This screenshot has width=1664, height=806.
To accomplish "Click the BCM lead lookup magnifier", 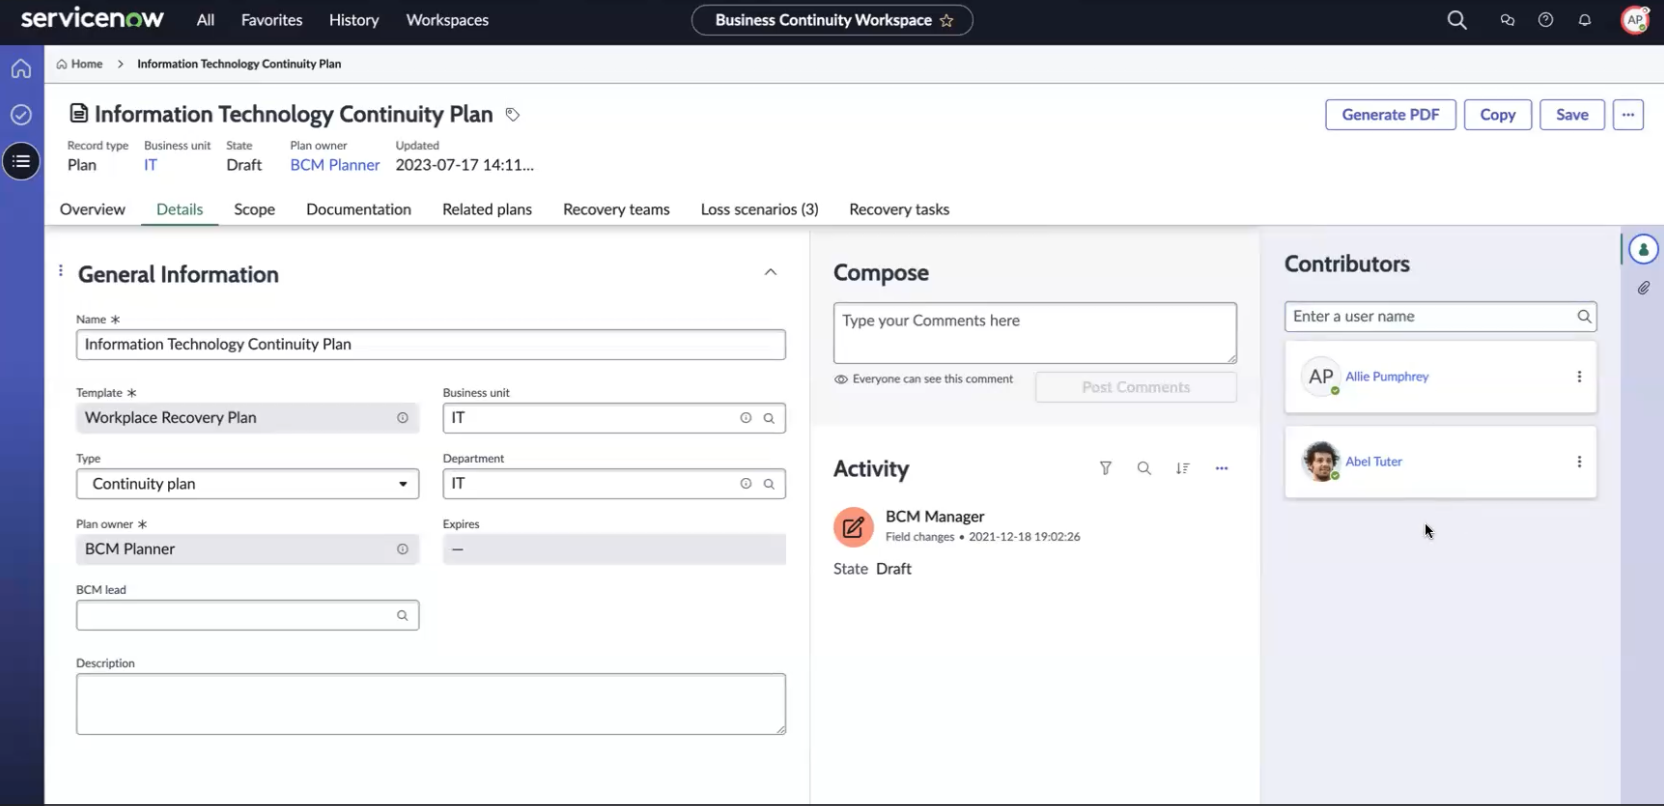I will [402, 615].
